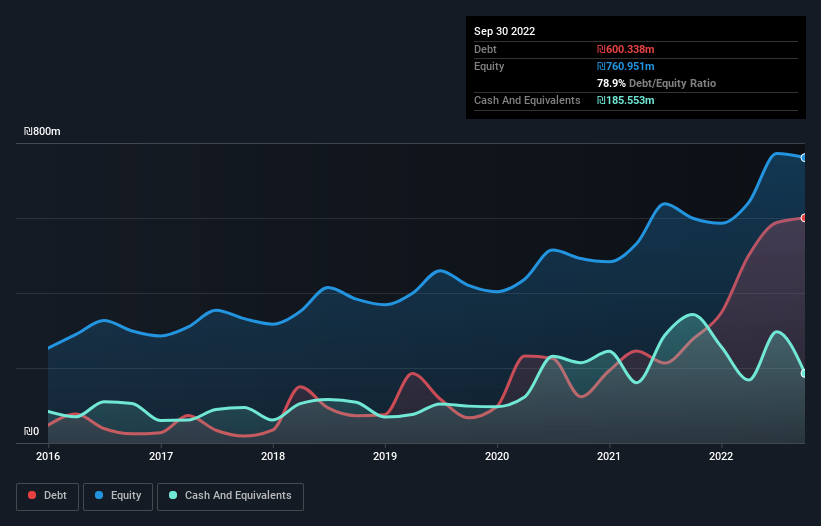Click the ₪800m y-axis label
Screen dimensions: 821x526
point(42,131)
